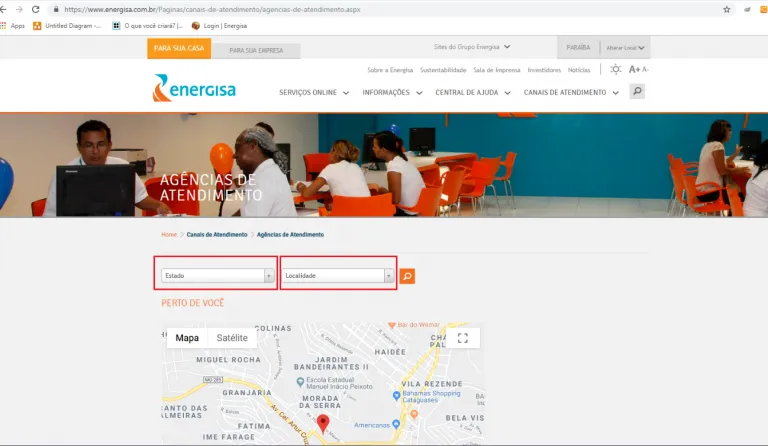
Task: Click the Energisa logo
Action: pyautogui.click(x=194, y=88)
